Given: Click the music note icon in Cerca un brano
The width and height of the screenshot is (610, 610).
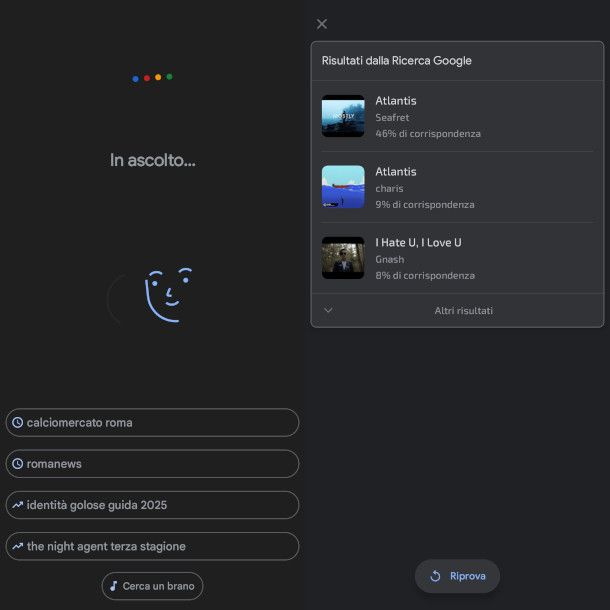Looking at the screenshot, I should [113, 586].
